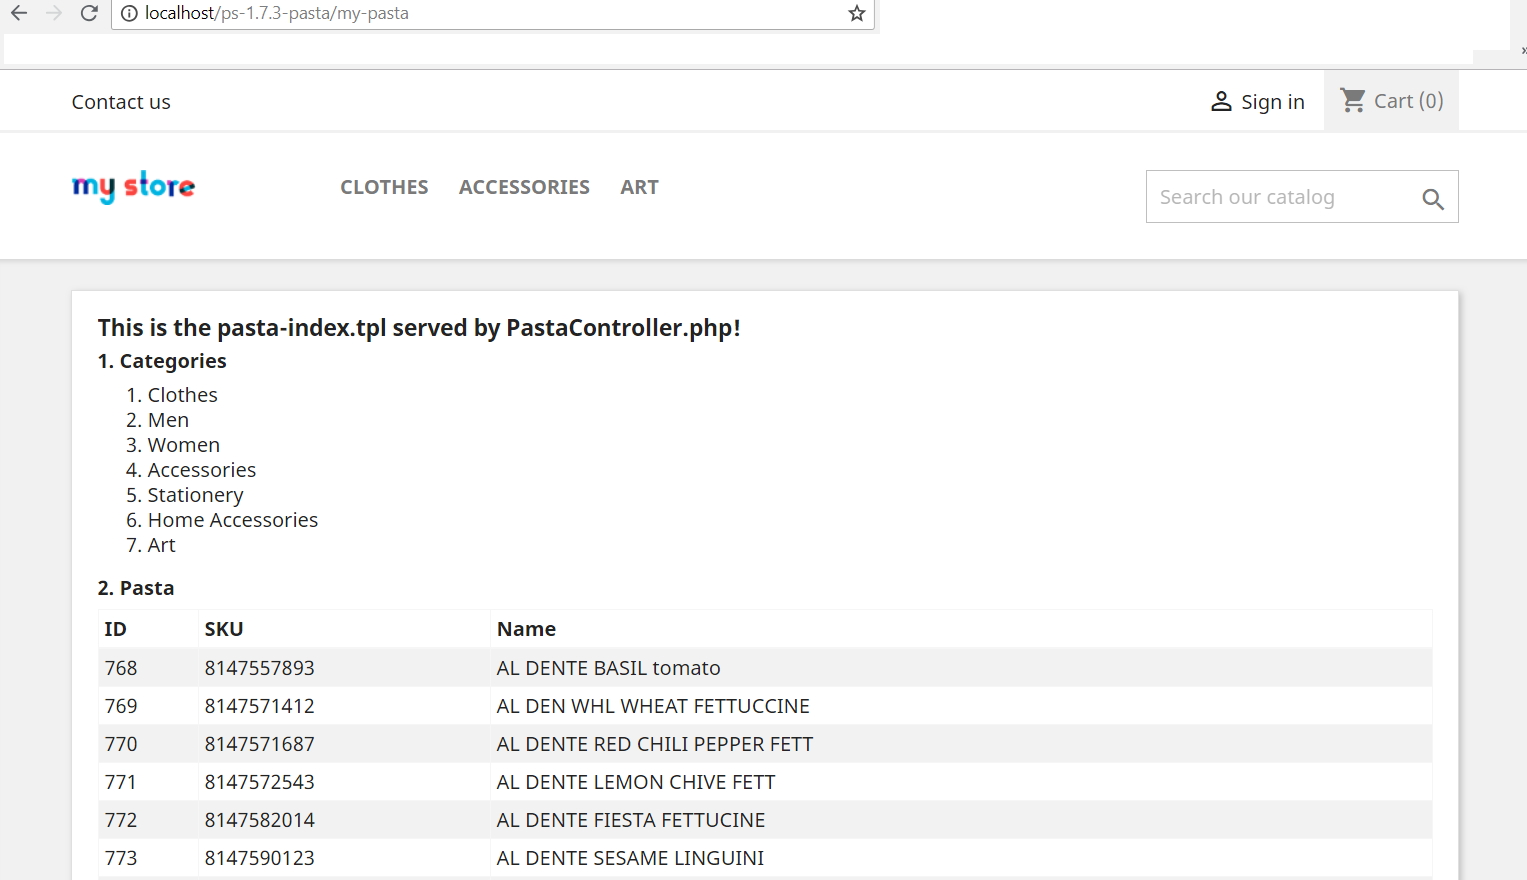Click the Name column header
Screen dimensions: 1527x880
(x=526, y=629)
